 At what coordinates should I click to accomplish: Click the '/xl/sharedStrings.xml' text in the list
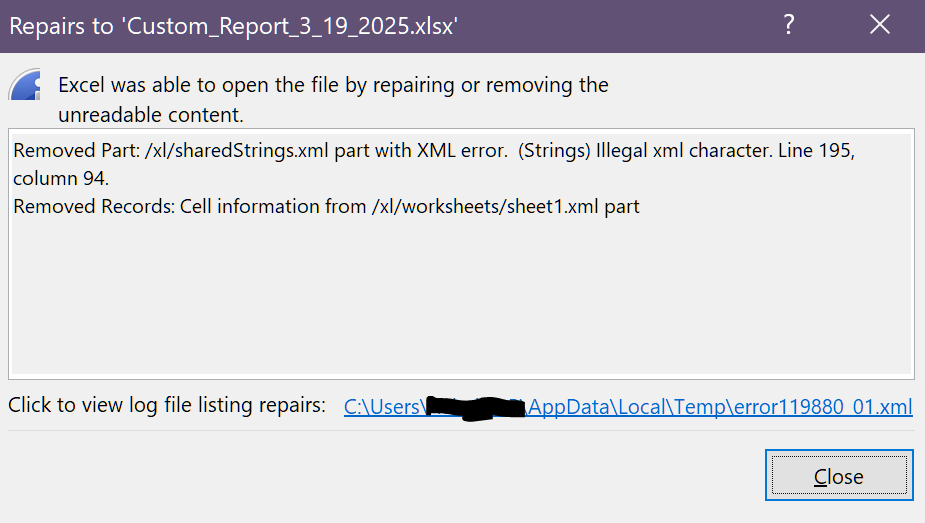(237, 151)
